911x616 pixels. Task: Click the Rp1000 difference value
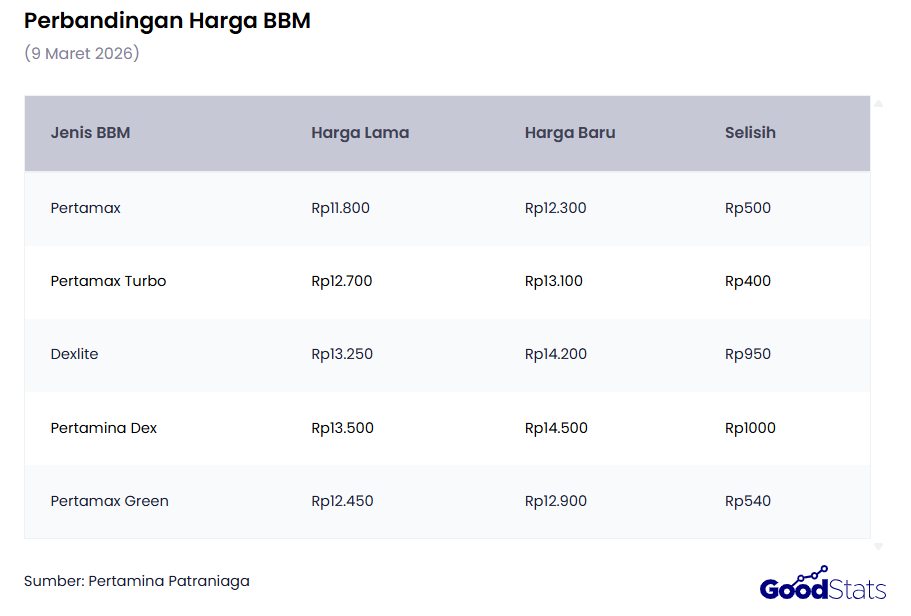750,428
